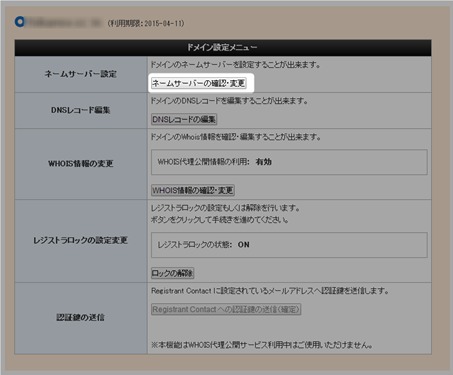Open DNSレコードの編集 button
The height and width of the screenshot is (375, 453).
coord(184,119)
